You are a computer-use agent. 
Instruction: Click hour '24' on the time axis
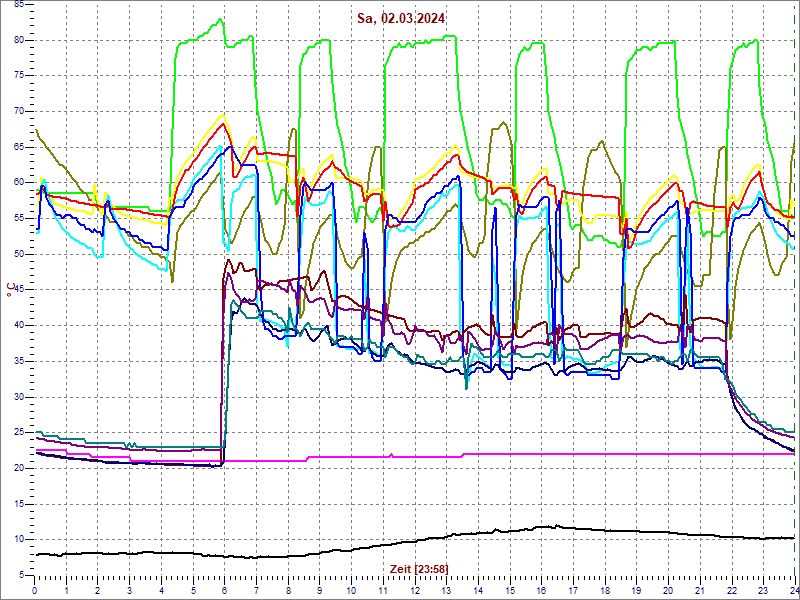pos(794,590)
